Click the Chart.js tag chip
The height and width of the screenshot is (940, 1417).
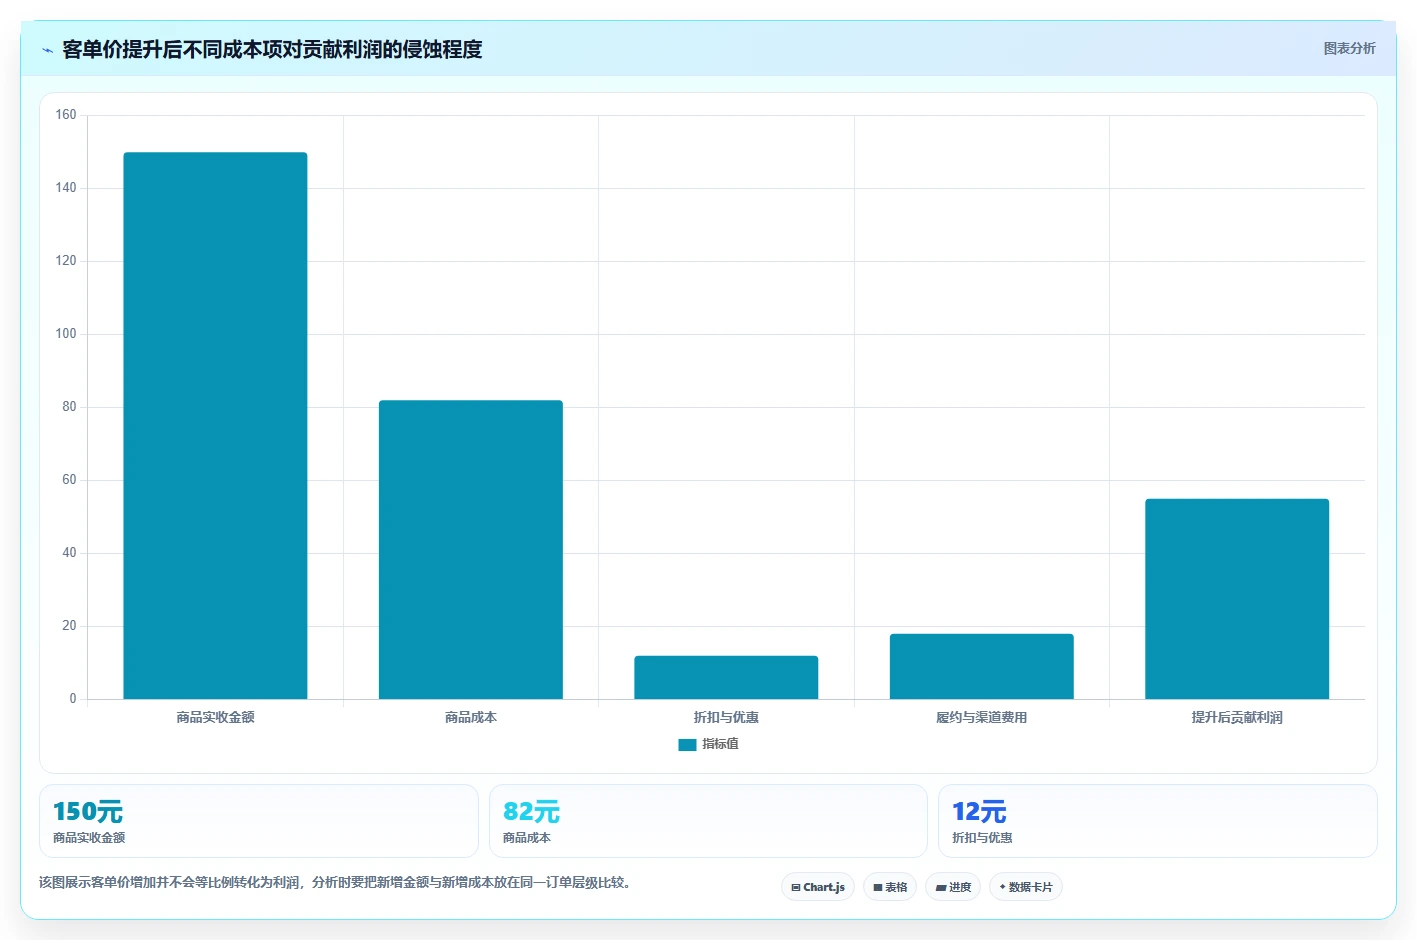tap(818, 887)
